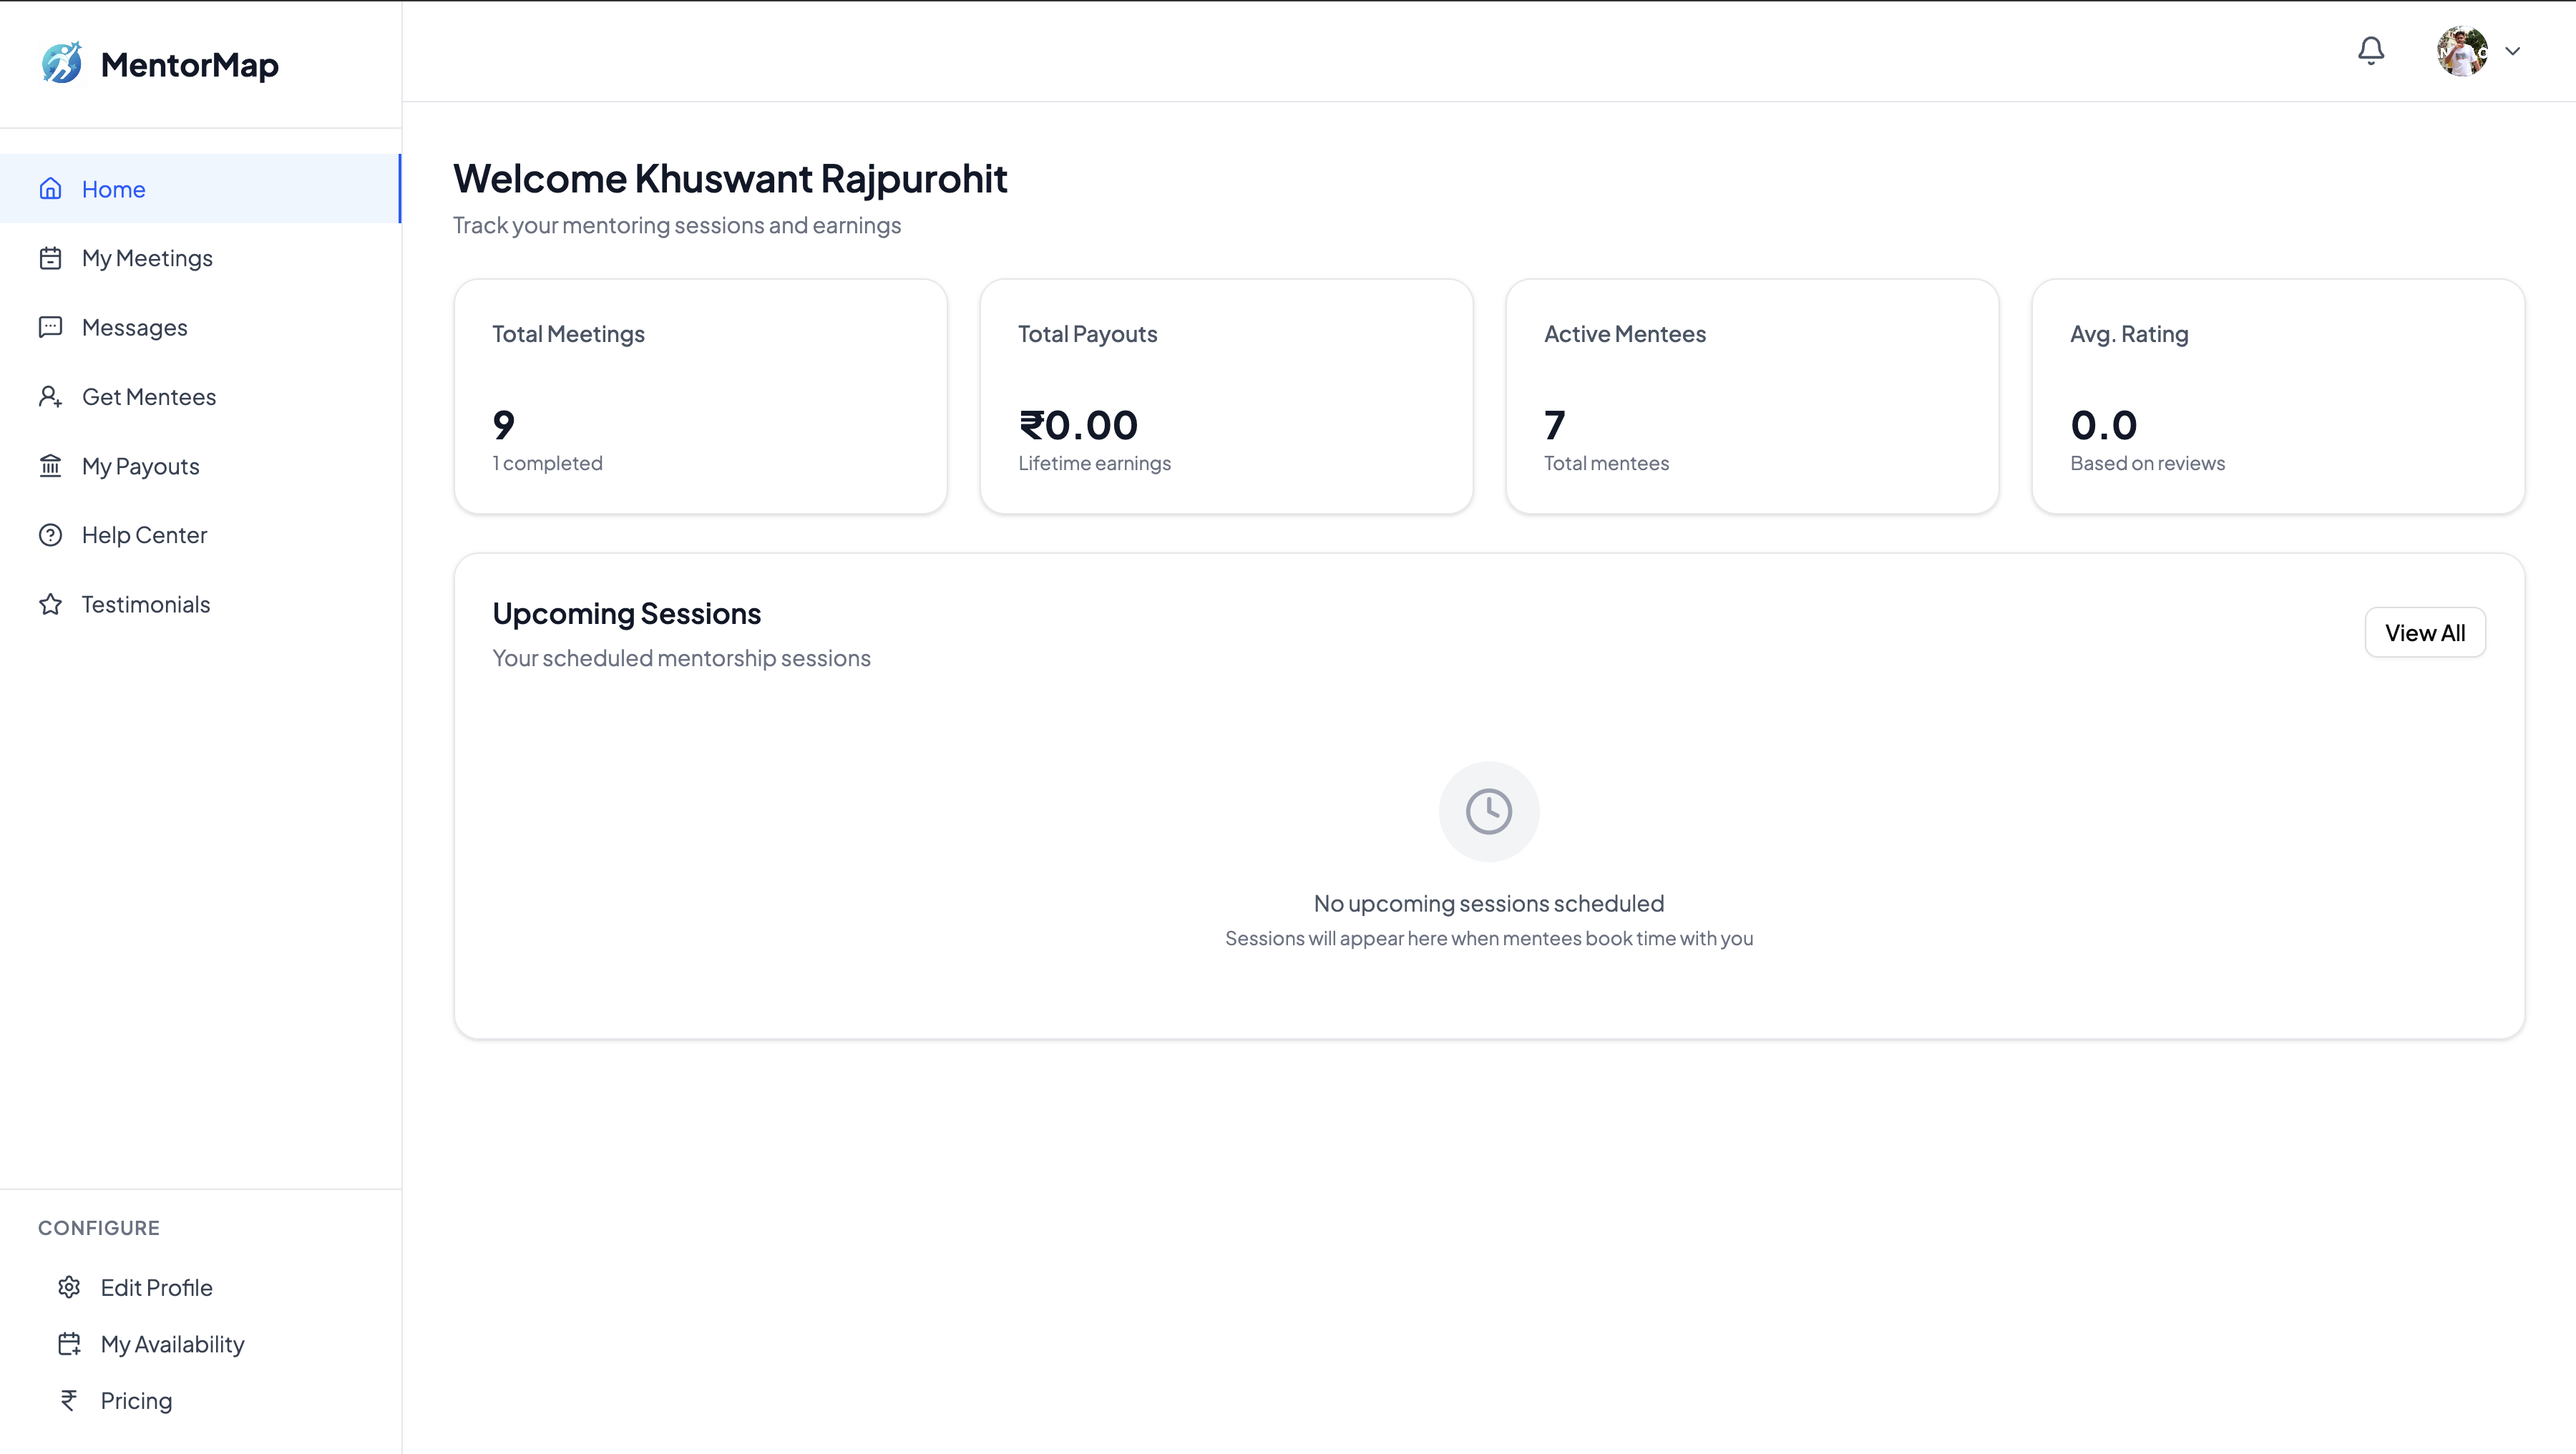Click the Edit Profile gear icon
Screen dimensions: 2576x1454
click(x=68, y=1287)
